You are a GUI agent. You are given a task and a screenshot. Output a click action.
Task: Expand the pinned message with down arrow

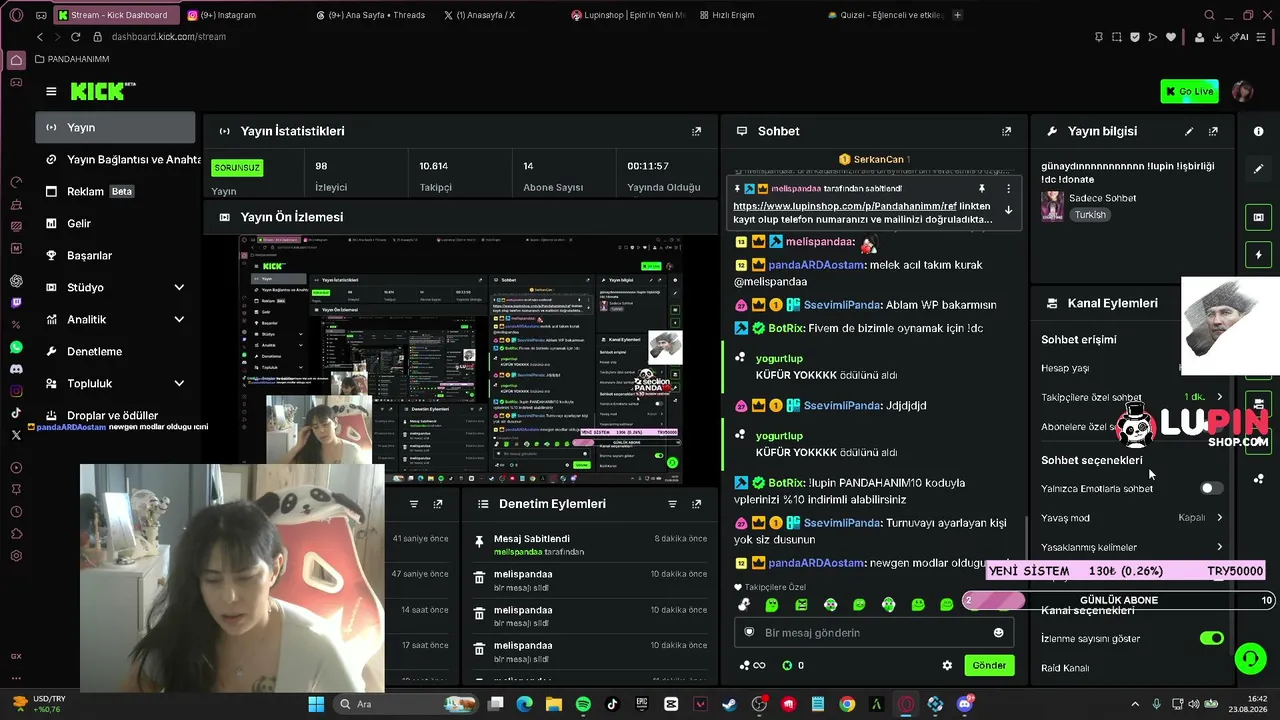click(1008, 210)
